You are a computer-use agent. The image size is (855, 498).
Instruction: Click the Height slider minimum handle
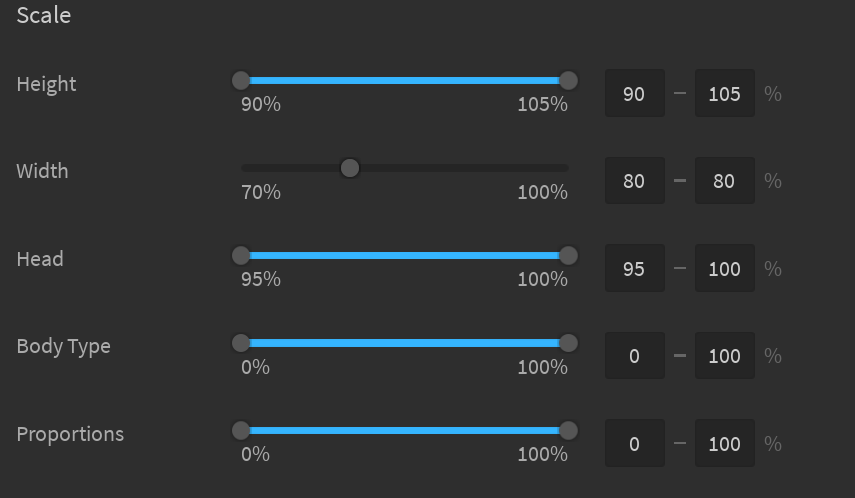(x=241, y=81)
